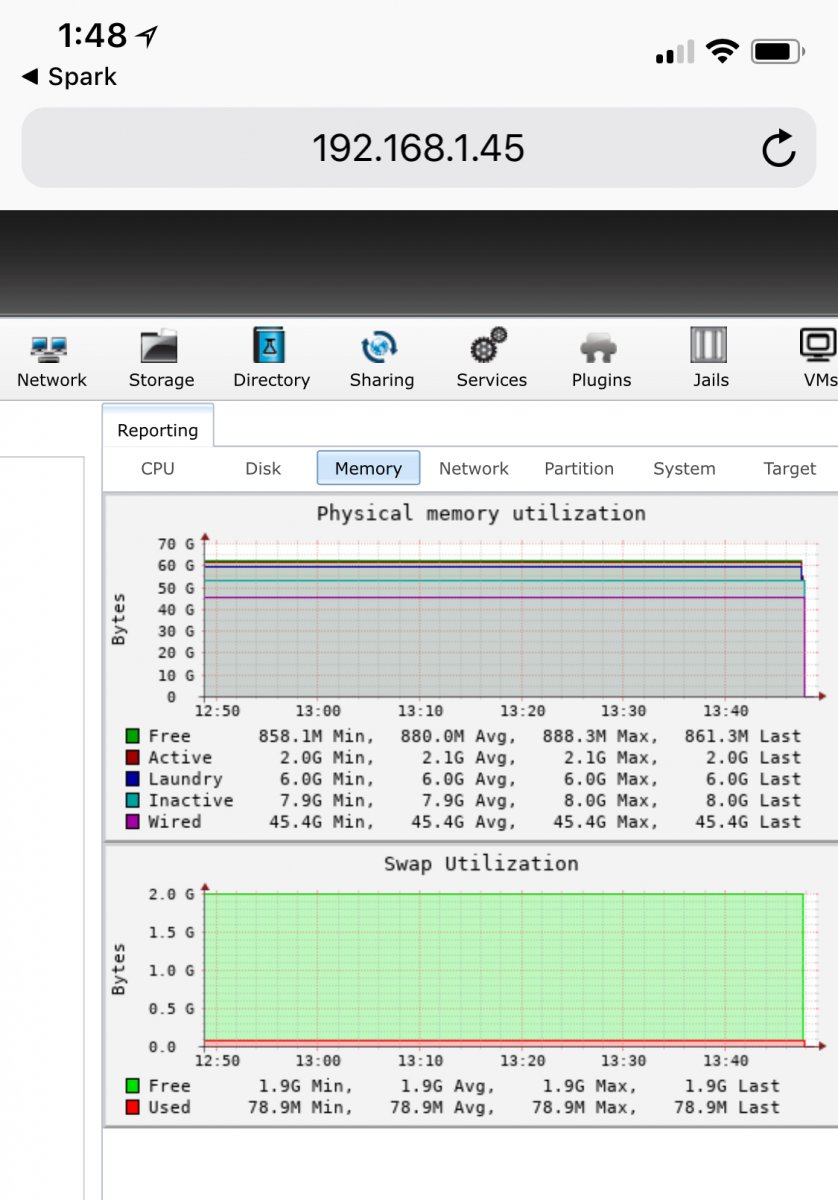Select the Memory reporting tab

[x=368, y=468]
